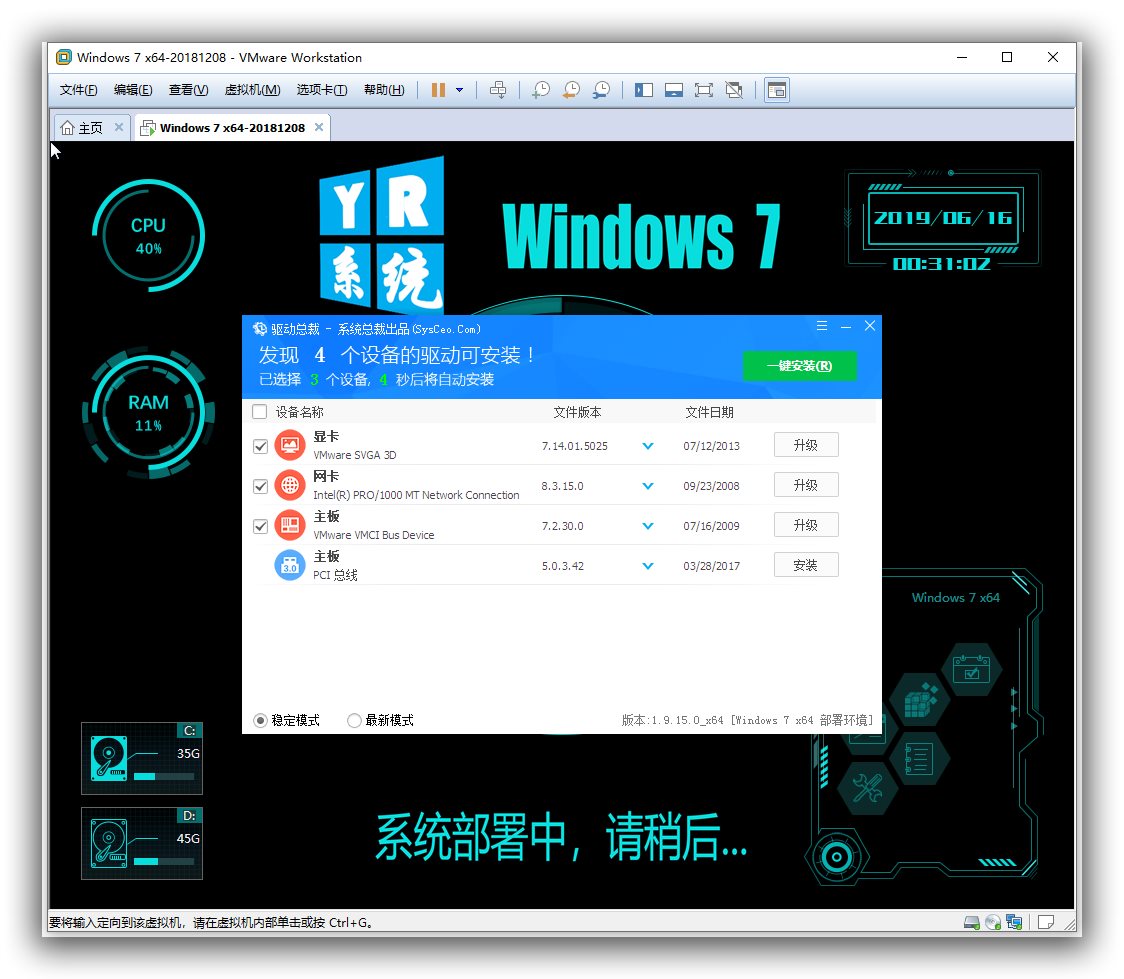Click the console view toolbar icon
Screen dimensions: 1124x979
coord(777,90)
